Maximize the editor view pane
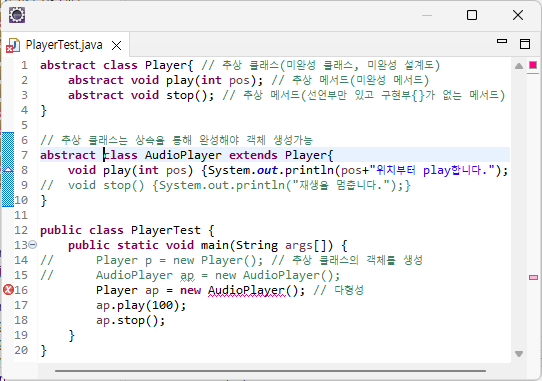542x381 pixels. (x=525, y=44)
